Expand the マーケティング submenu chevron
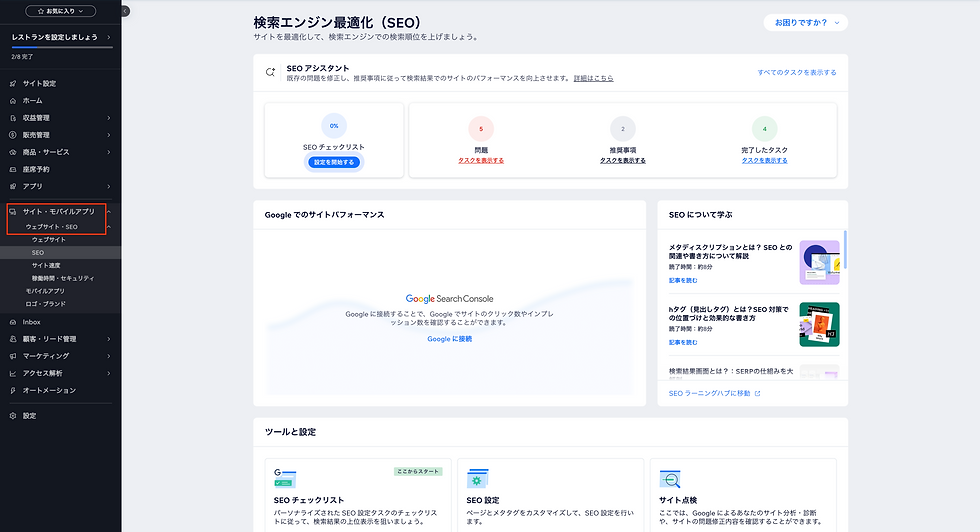 tap(109, 356)
